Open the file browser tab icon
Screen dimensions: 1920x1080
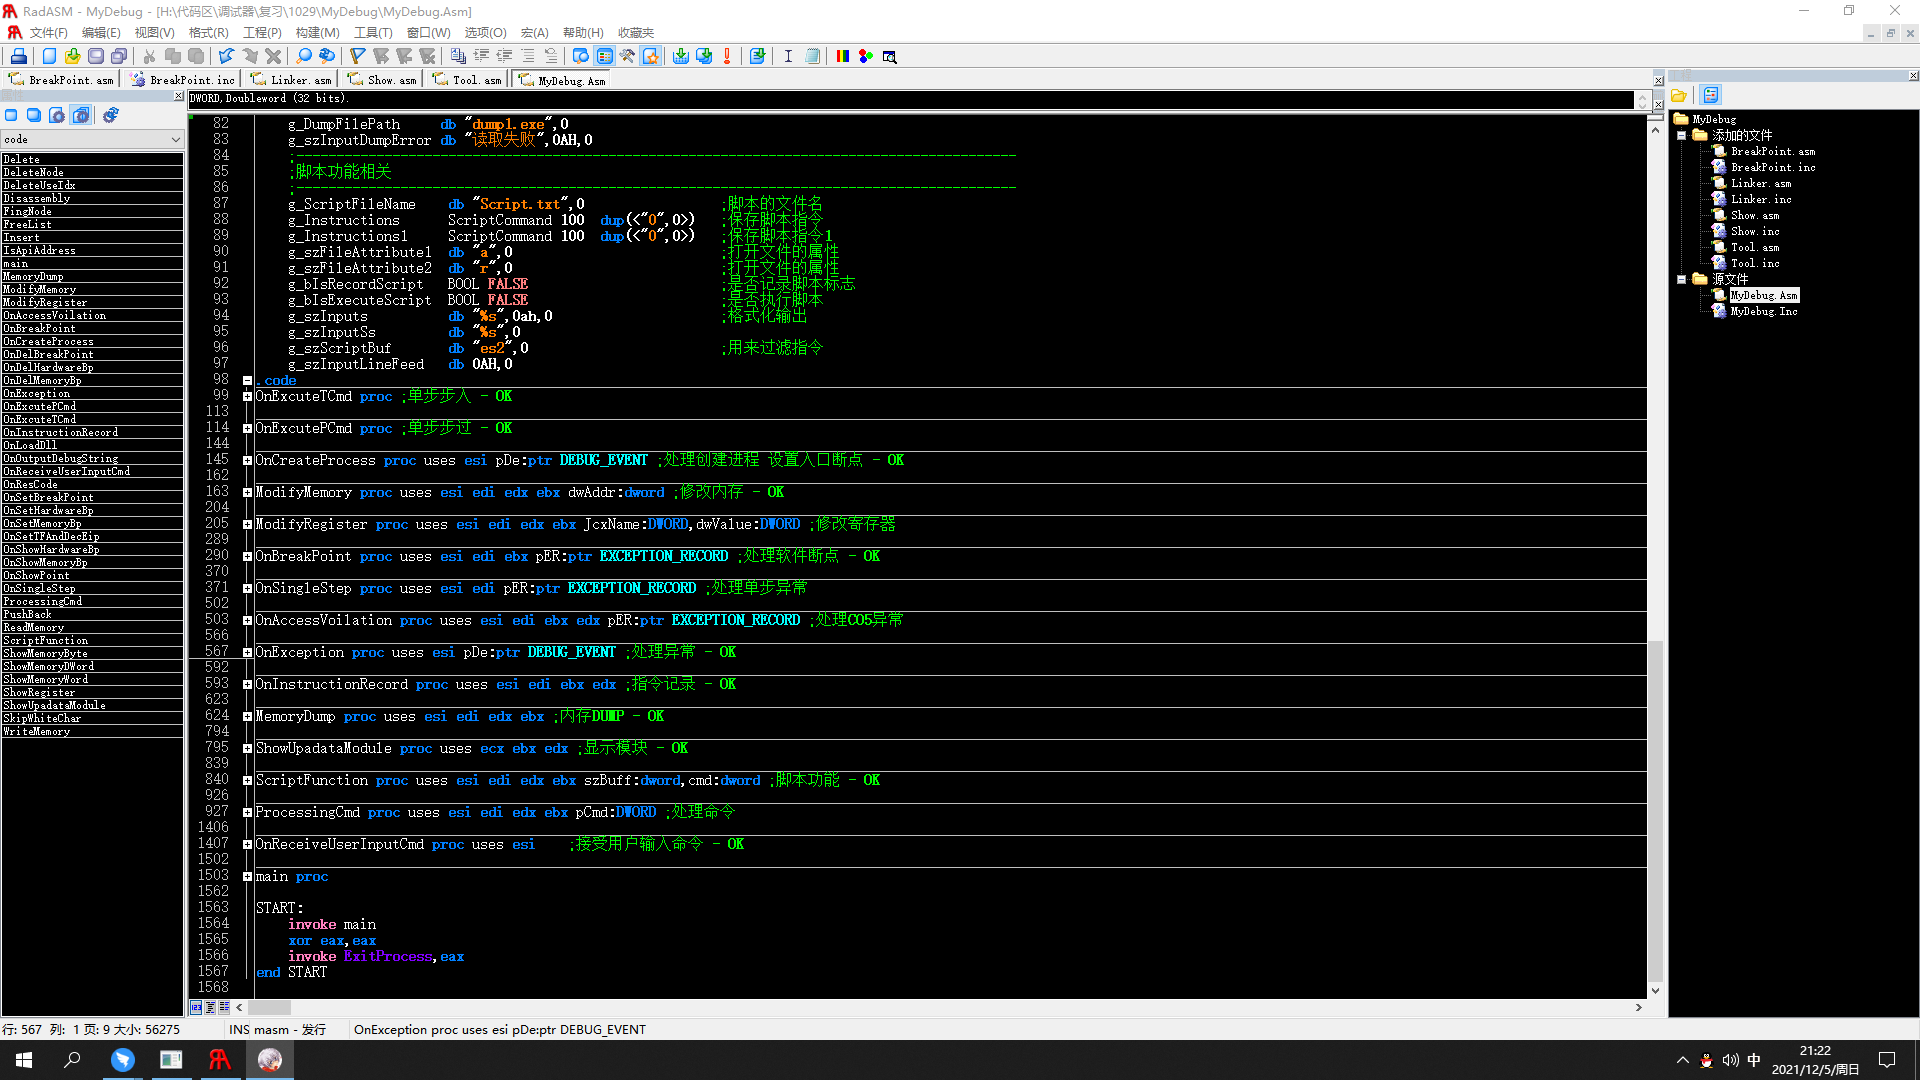[x=1679, y=95]
